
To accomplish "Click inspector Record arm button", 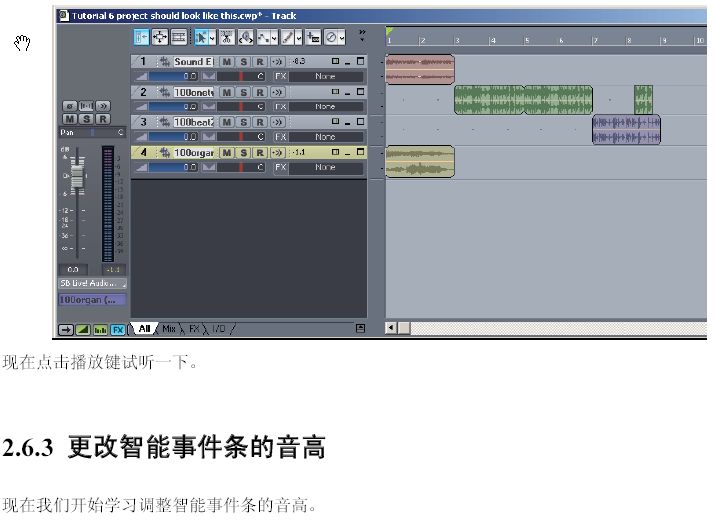I will coord(103,119).
